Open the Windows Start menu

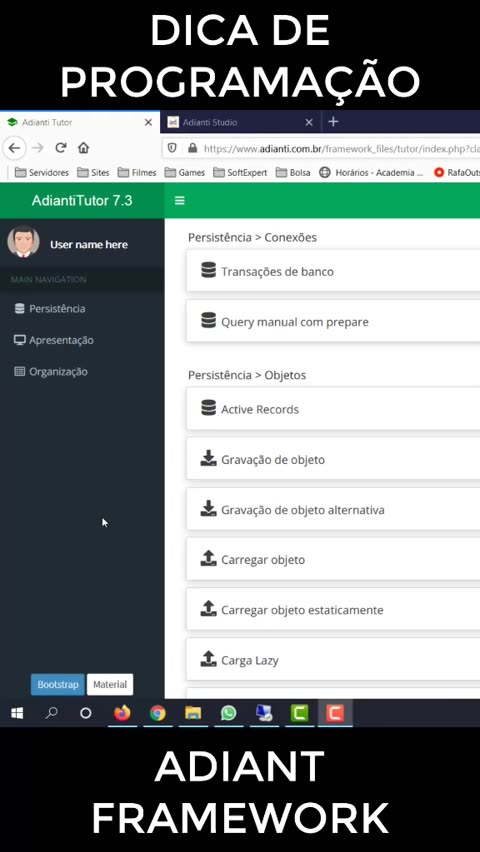[17, 713]
